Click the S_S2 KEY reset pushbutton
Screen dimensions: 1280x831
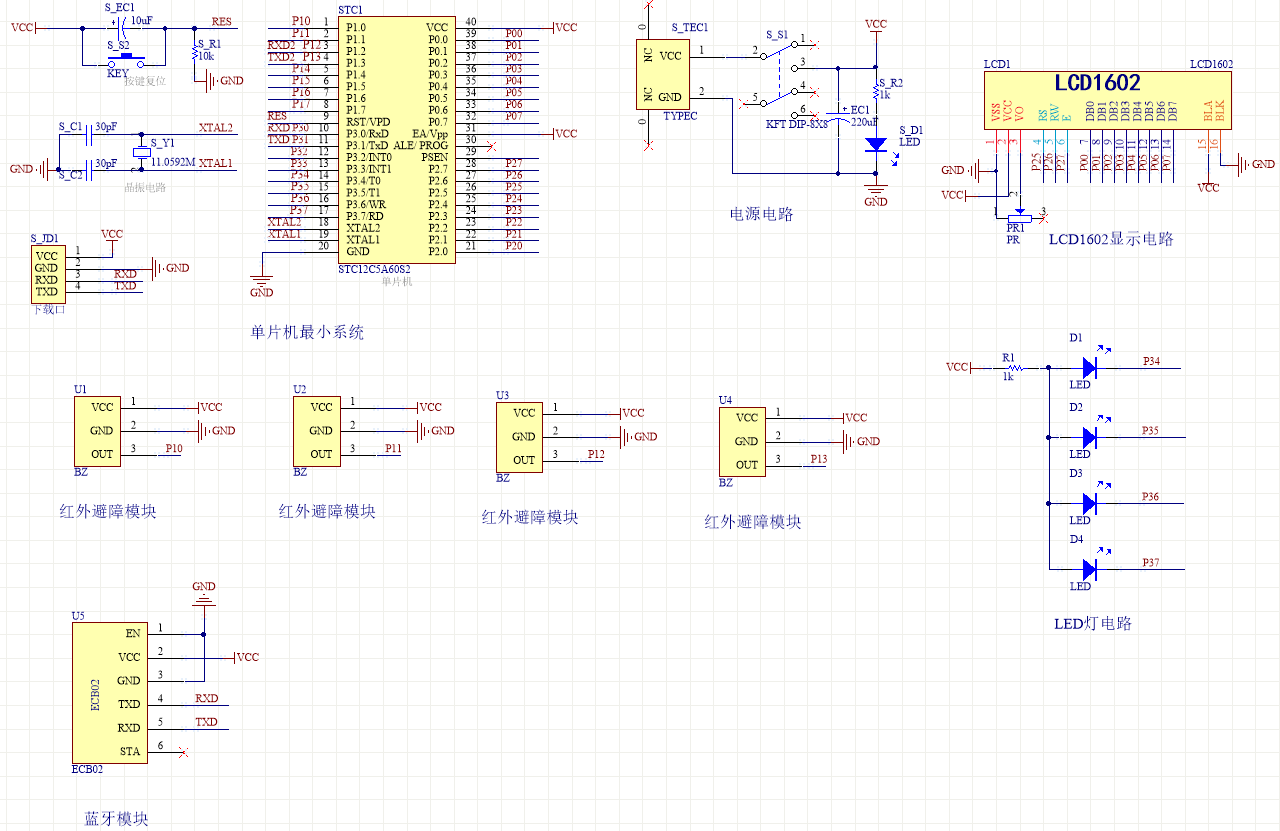[127, 57]
